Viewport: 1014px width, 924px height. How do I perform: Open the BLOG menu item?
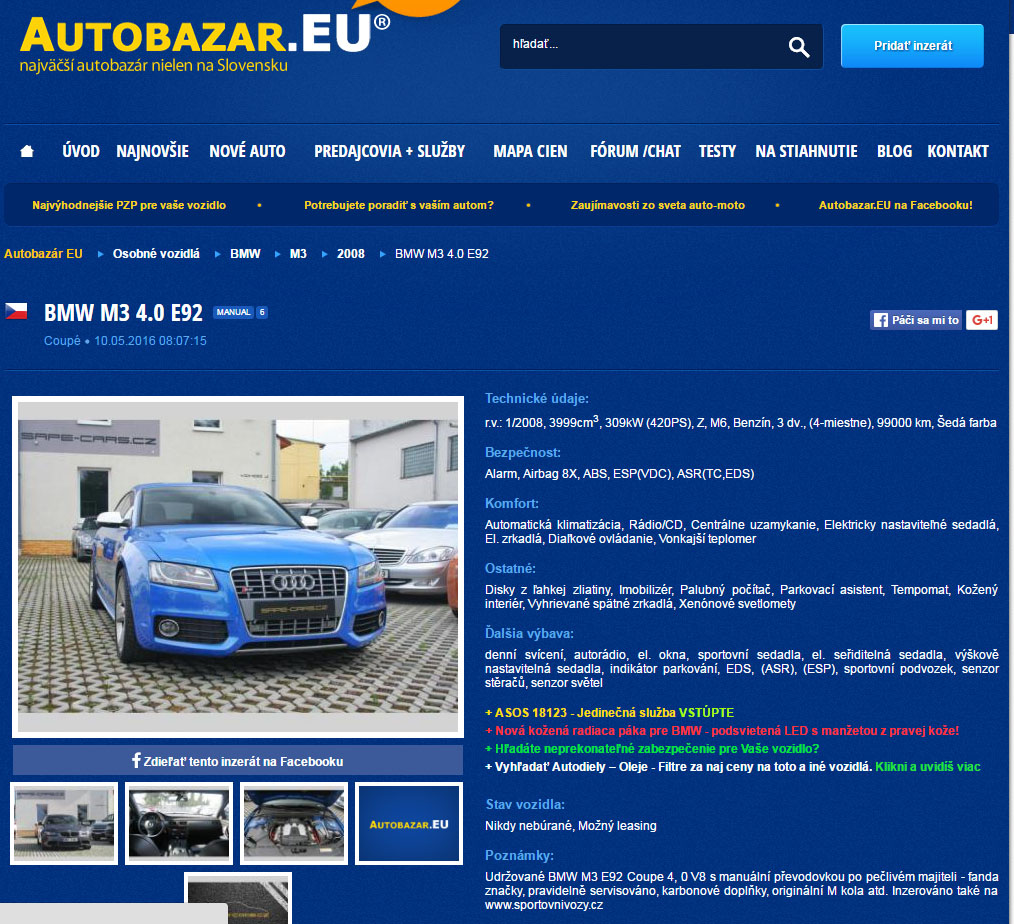[894, 151]
